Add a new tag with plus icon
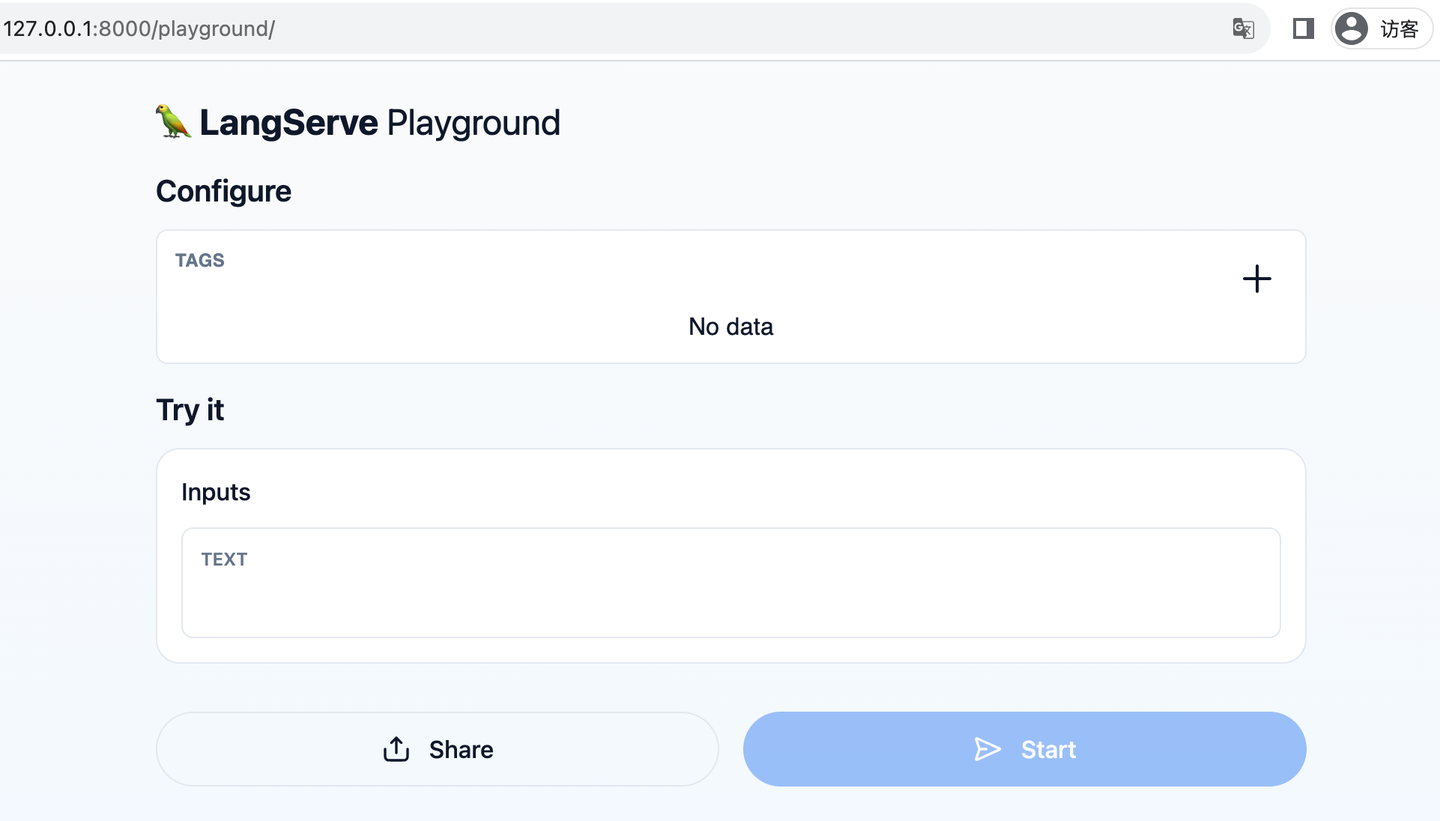The height and width of the screenshot is (821, 1440). (1256, 279)
